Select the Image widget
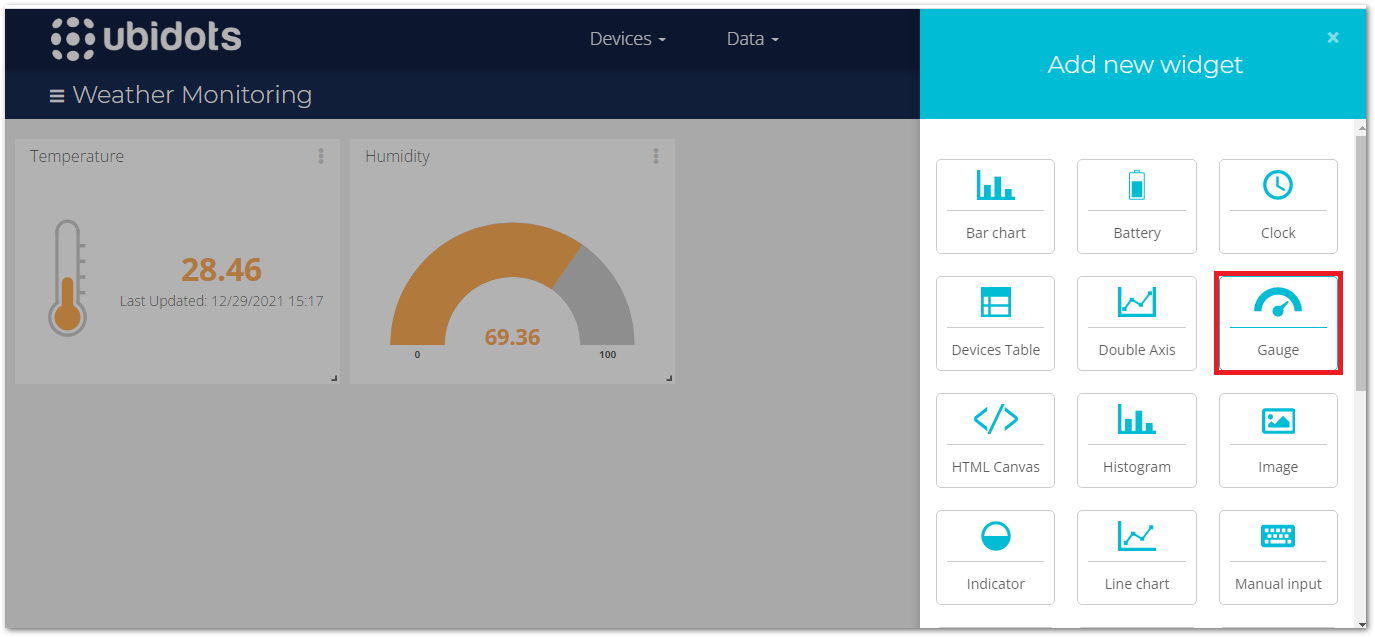Image resolution: width=1375 pixels, height=637 pixels. point(1277,440)
